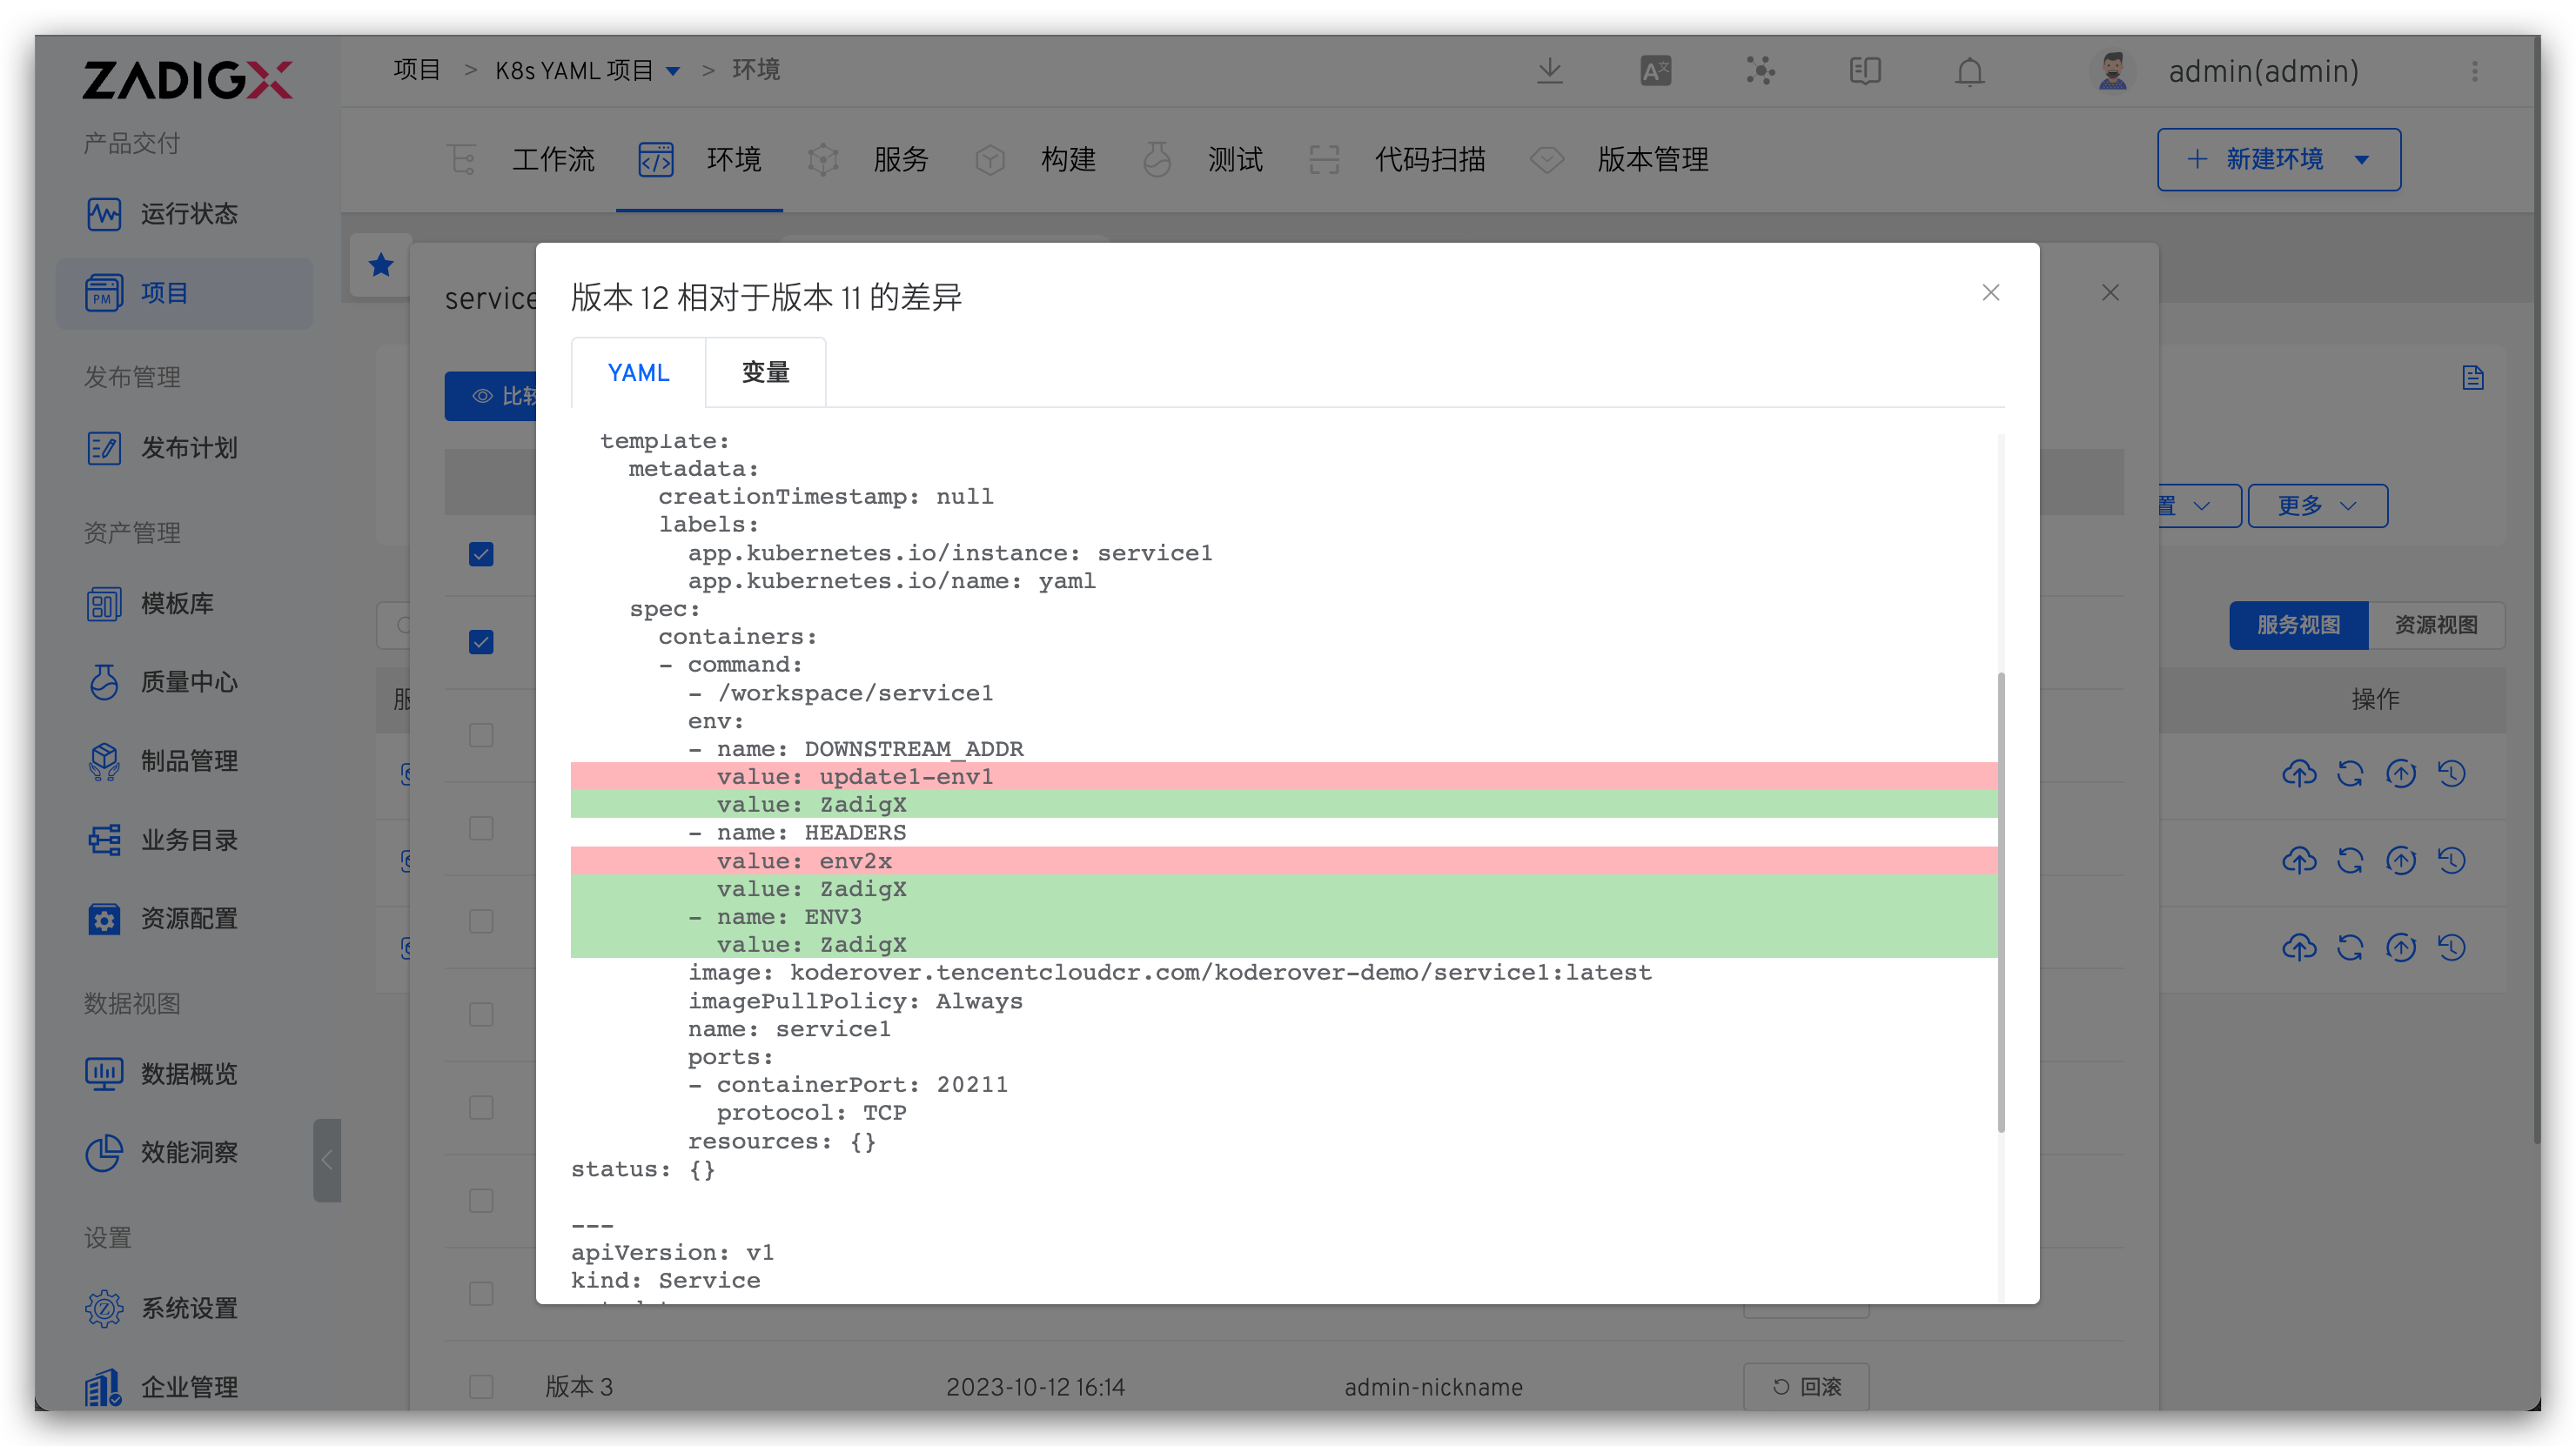Screen dimensions: 2576x1446
Task: Check the 版本 3 row checkbox
Action: pyautogui.click(x=481, y=1386)
